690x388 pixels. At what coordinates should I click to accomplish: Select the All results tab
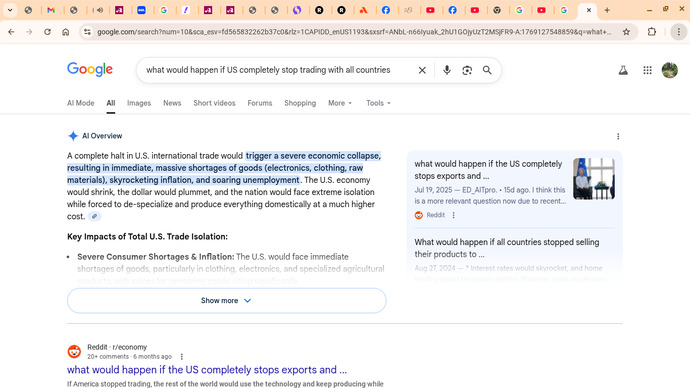(110, 103)
